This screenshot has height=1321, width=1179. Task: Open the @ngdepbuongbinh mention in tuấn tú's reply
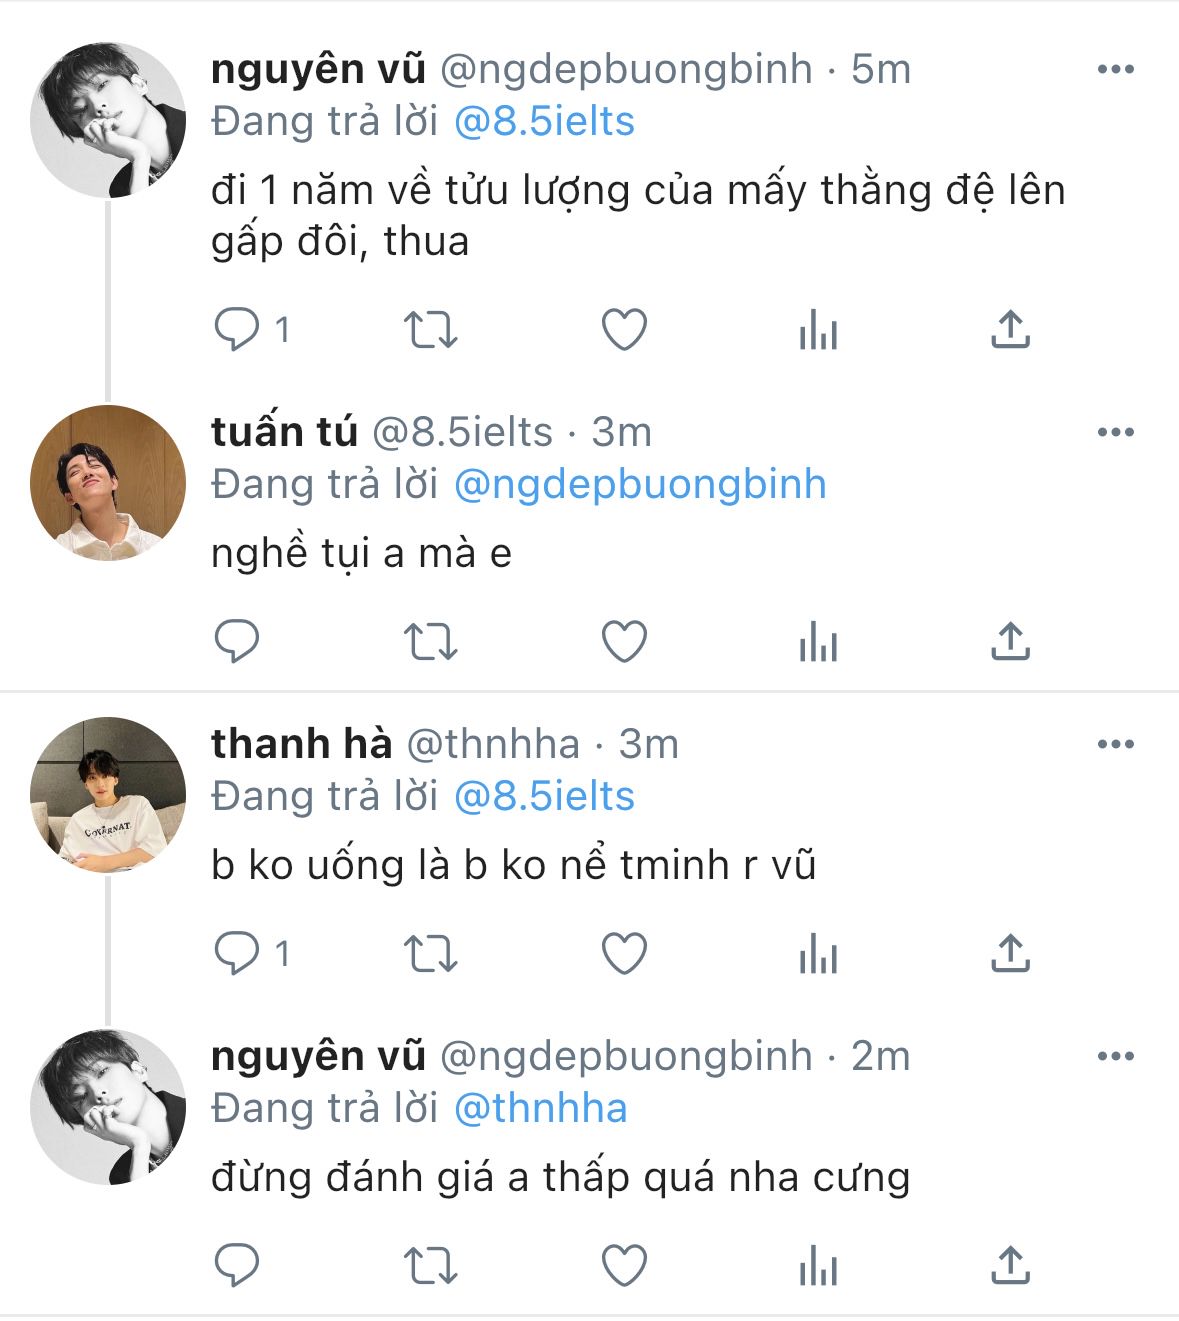tap(640, 484)
